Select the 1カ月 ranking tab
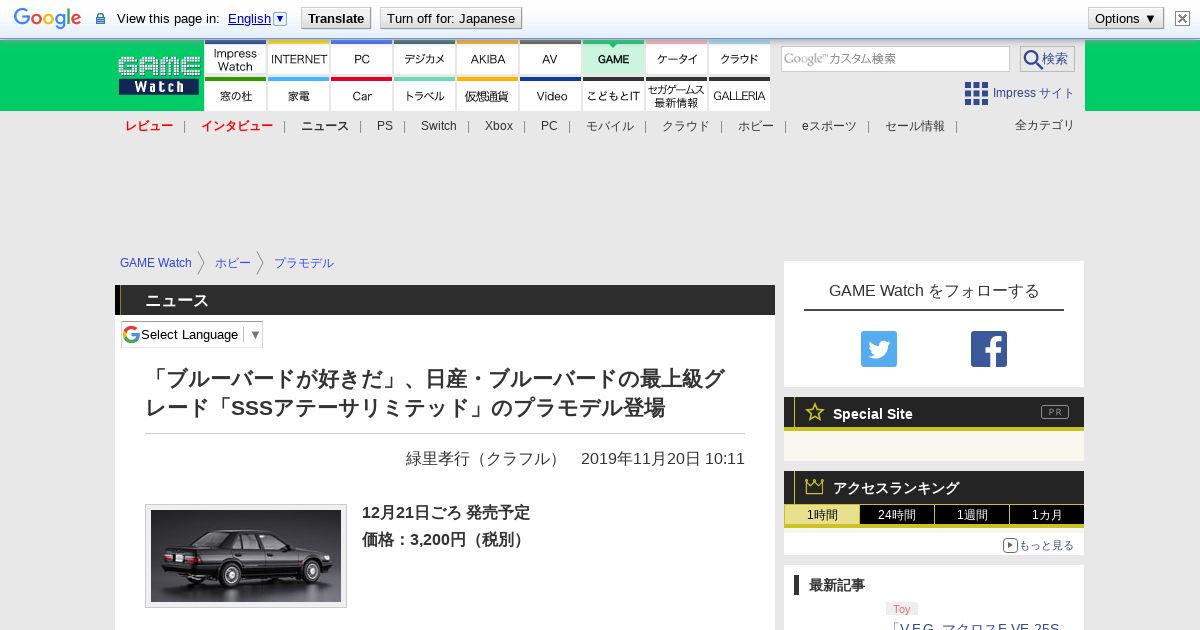 coord(1047,515)
